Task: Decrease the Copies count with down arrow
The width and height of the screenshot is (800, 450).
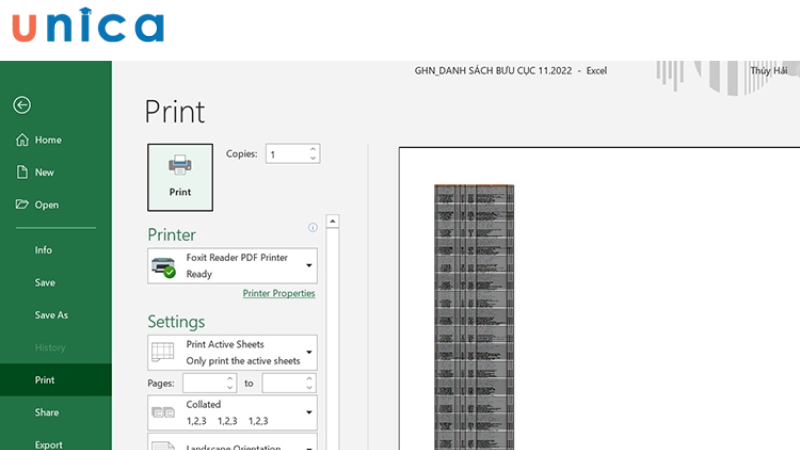Action: tap(313, 158)
